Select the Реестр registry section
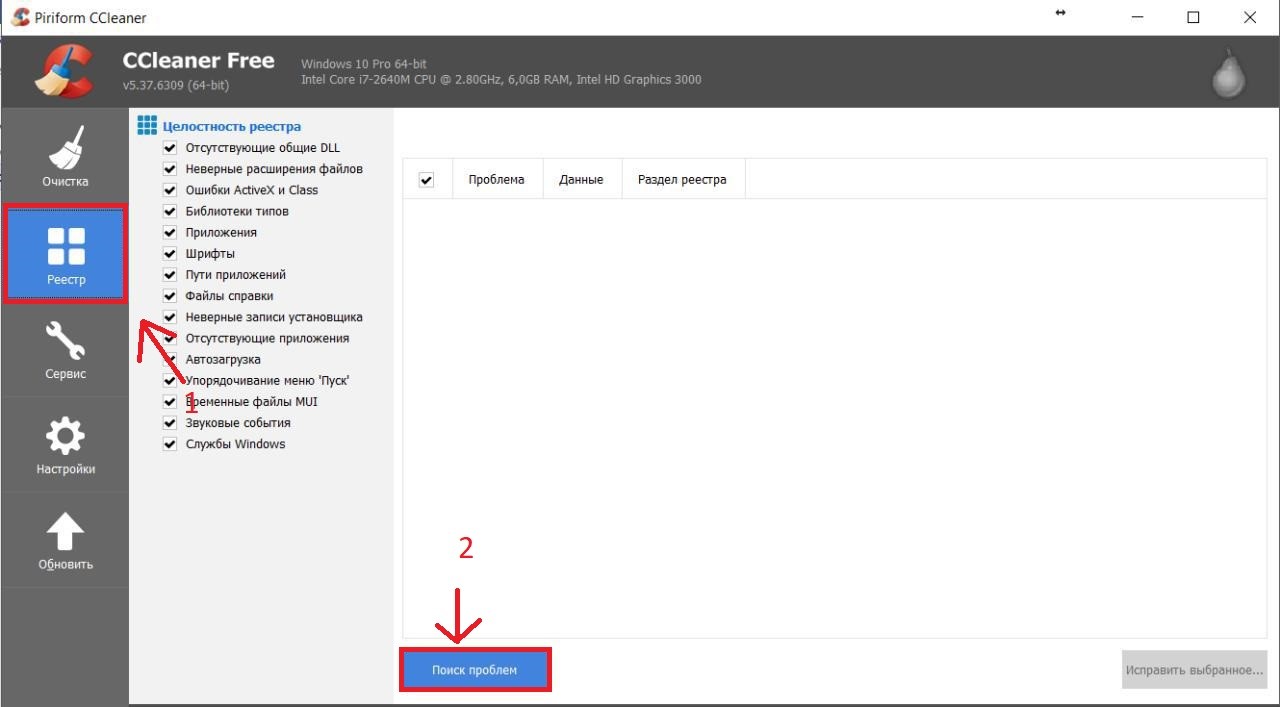 (65, 253)
